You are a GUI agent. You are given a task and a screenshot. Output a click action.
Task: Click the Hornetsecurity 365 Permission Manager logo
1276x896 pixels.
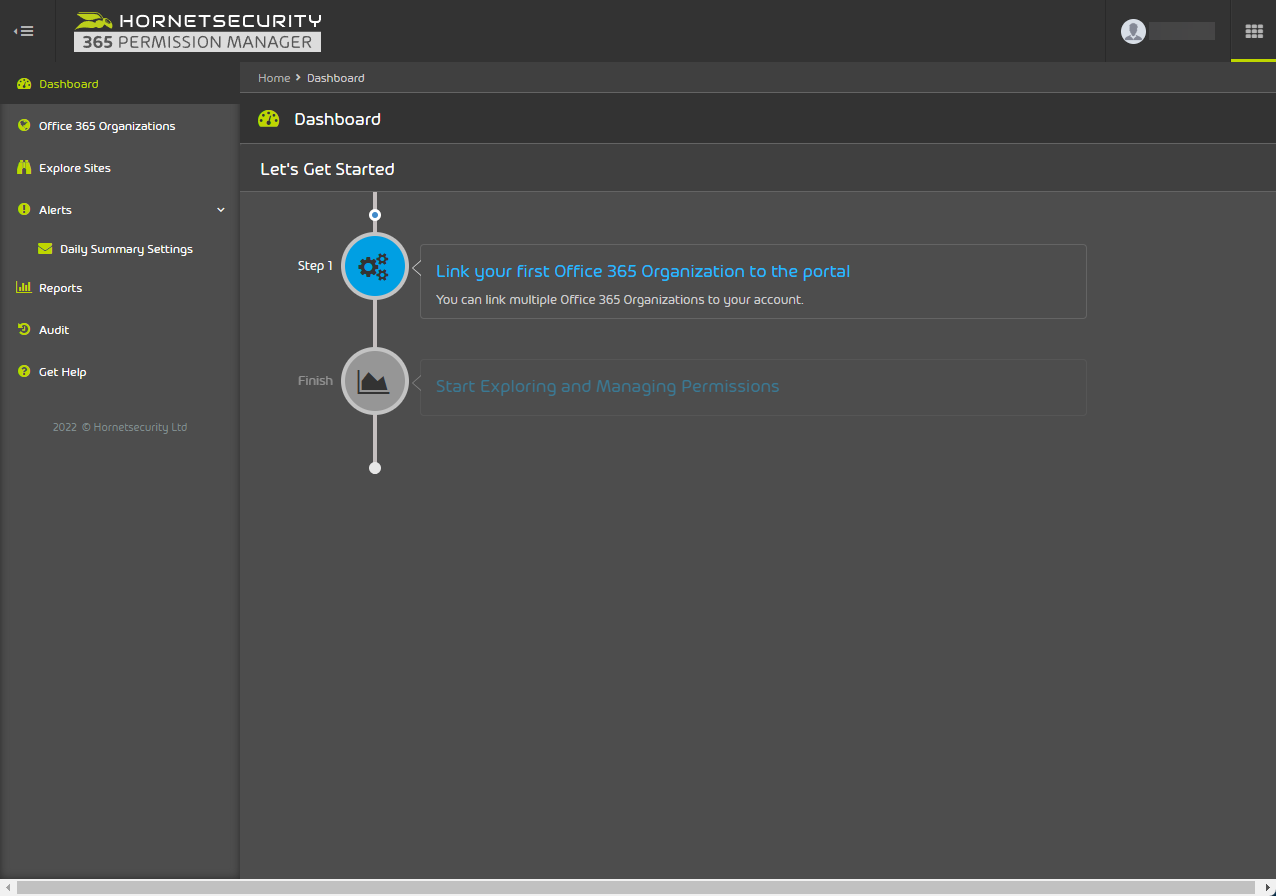click(x=198, y=31)
